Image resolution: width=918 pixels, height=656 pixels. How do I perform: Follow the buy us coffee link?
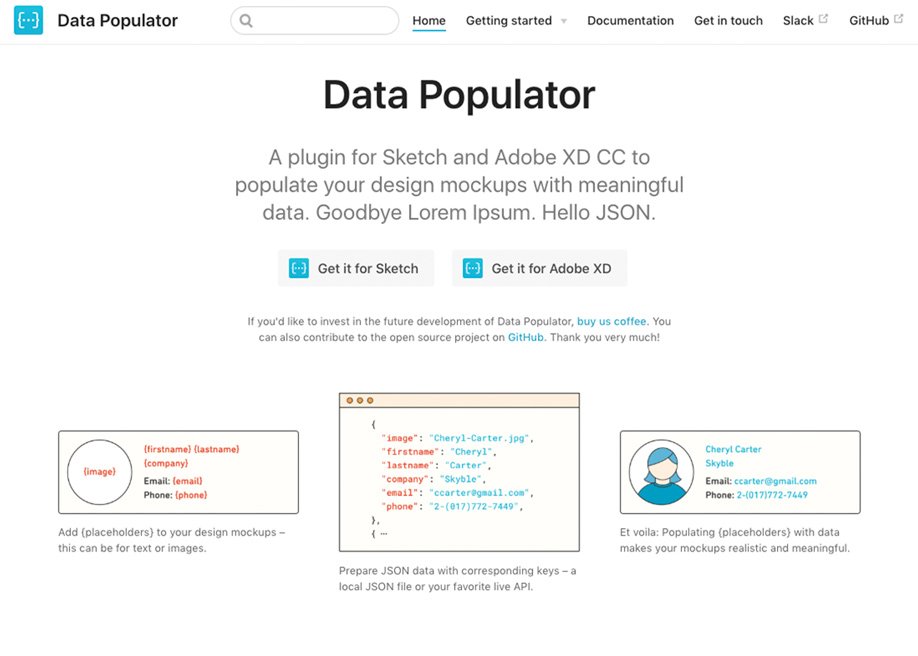click(x=612, y=322)
